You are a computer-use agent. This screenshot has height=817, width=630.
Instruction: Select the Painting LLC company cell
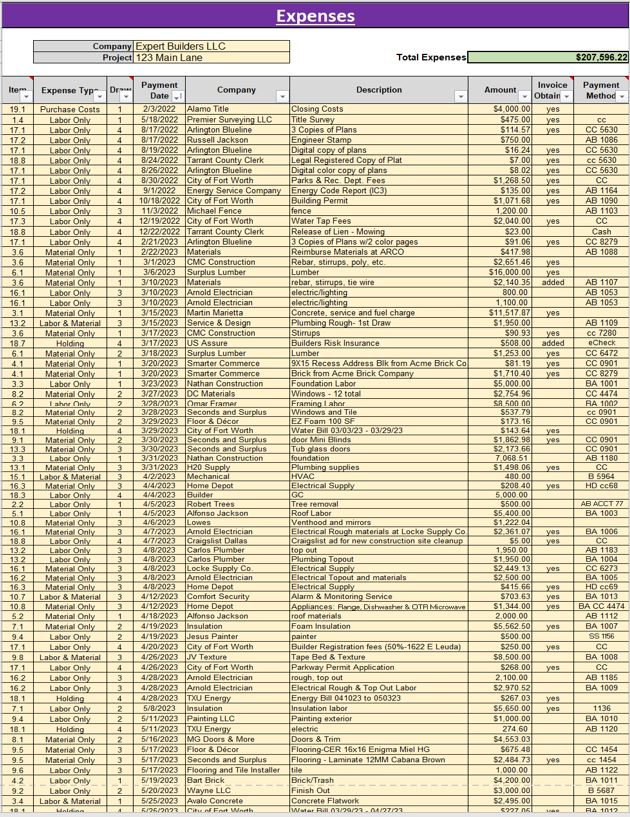[x=238, y=719]
